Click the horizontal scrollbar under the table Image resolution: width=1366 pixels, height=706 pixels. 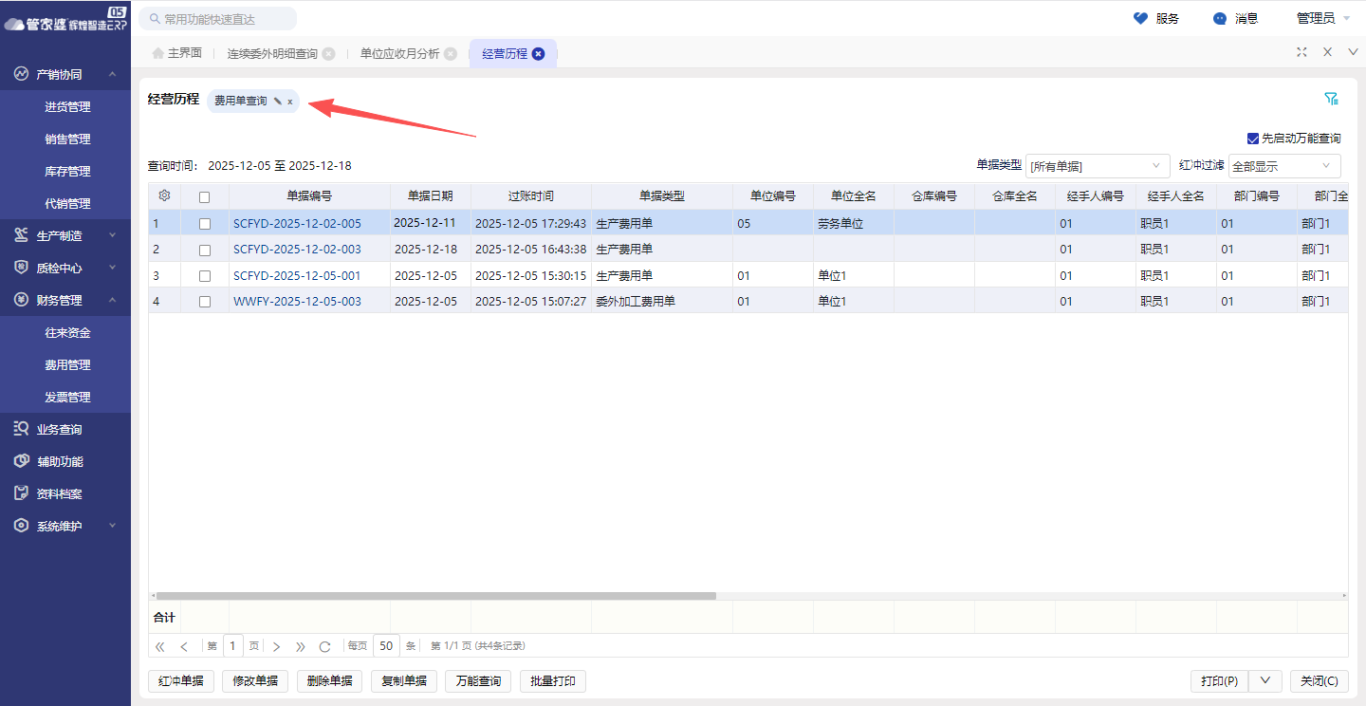click(436, 595)
